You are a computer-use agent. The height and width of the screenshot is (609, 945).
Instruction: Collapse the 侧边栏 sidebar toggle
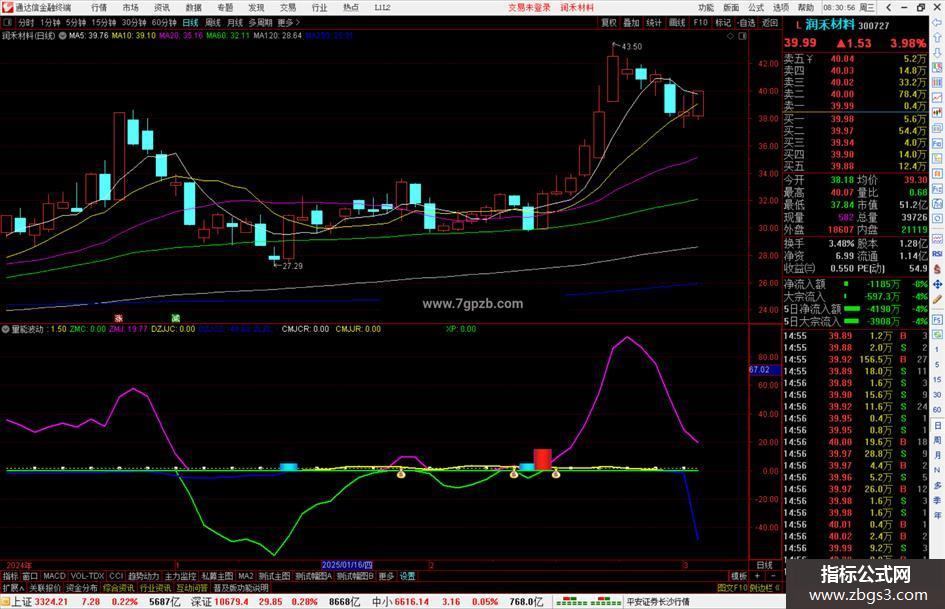coord(765,587)
